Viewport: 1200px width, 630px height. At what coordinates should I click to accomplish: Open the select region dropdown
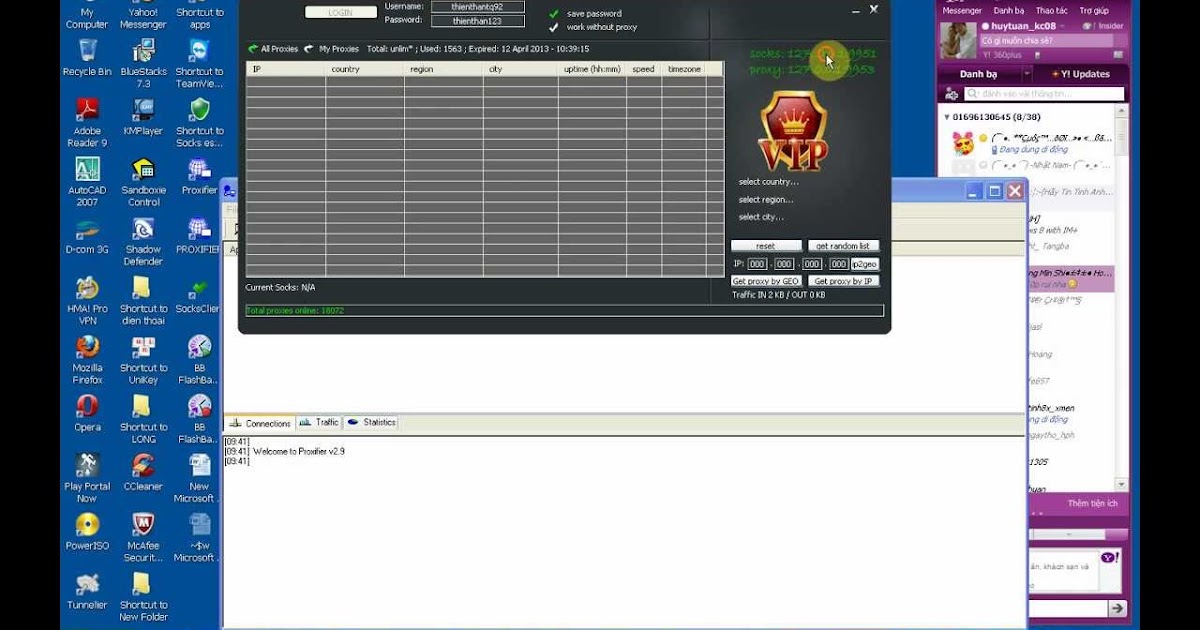pyautogui.click(x=766, y=200)
